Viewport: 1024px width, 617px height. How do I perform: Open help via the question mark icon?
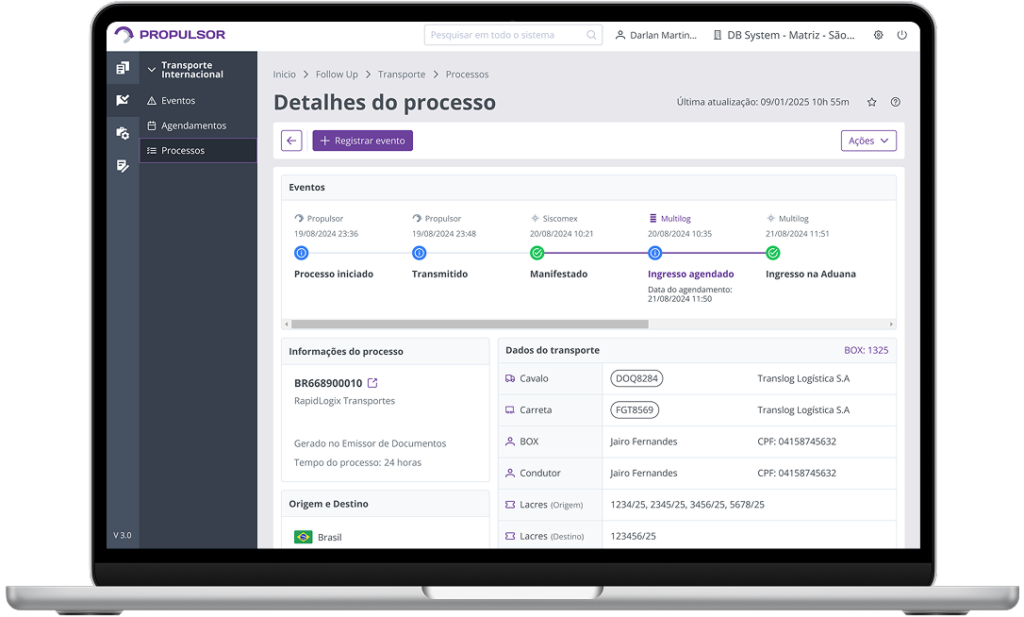click(897, 101)
